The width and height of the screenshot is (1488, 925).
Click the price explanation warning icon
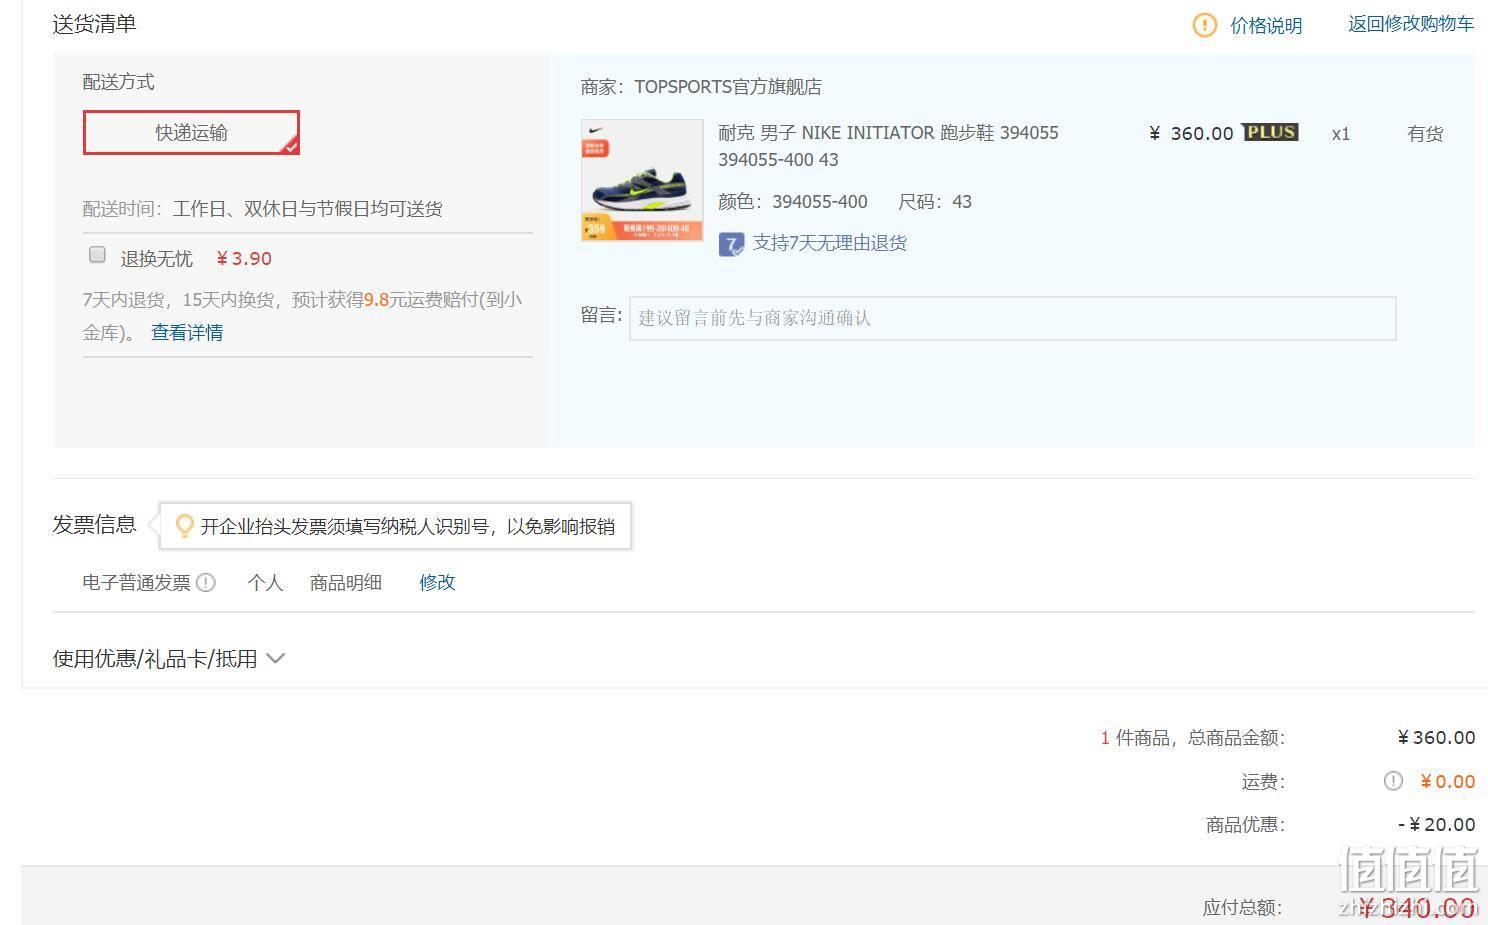[x=1205, y=25]
